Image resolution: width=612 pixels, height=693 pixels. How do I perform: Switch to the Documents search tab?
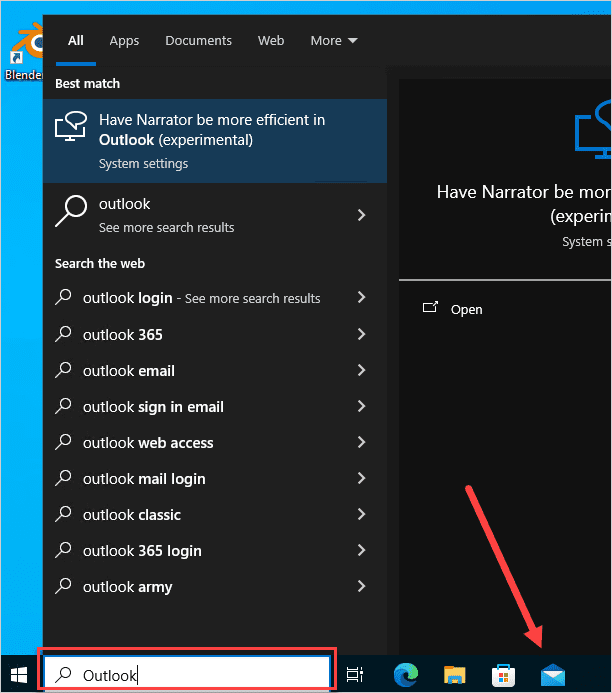pyautogui.click(x=198, y=41)
